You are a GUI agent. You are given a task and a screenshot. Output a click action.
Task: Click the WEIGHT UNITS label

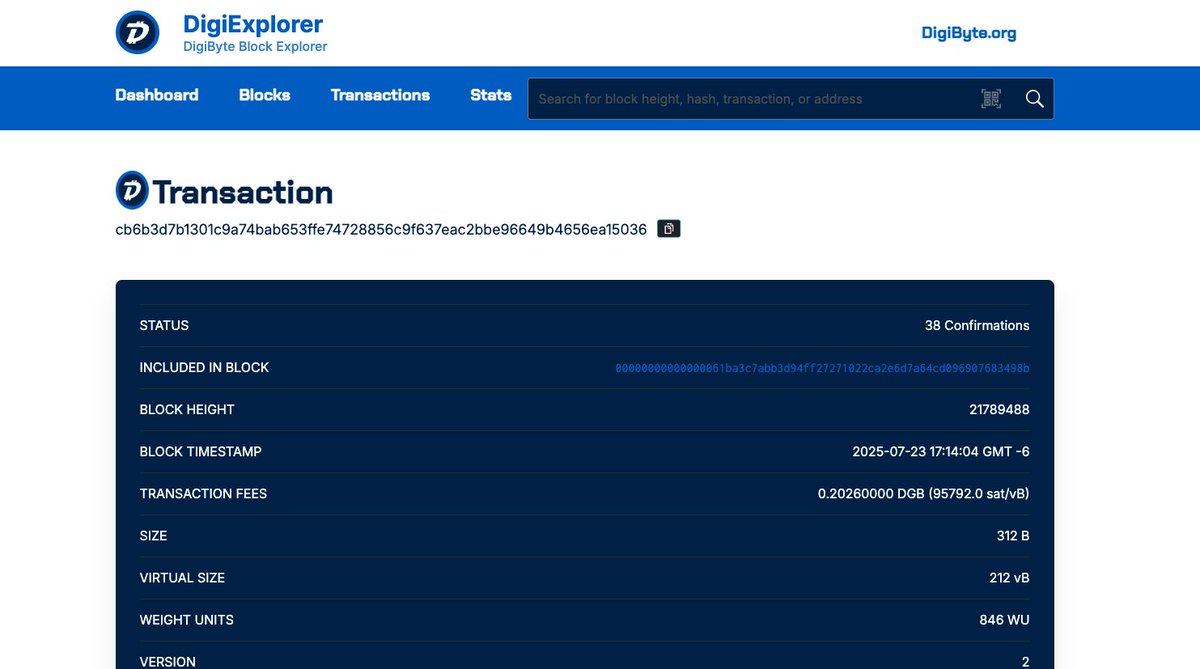186,619
